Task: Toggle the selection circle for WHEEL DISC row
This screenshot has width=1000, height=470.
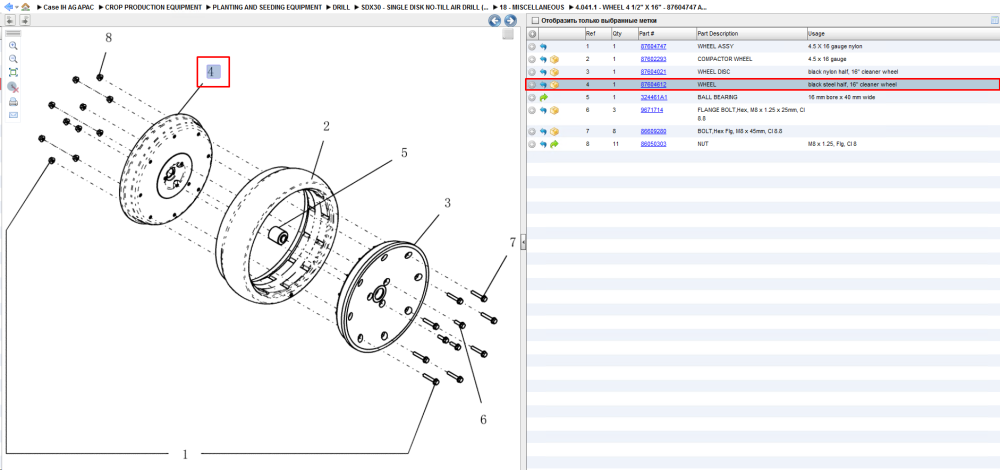Action: [x=532, y=71]
